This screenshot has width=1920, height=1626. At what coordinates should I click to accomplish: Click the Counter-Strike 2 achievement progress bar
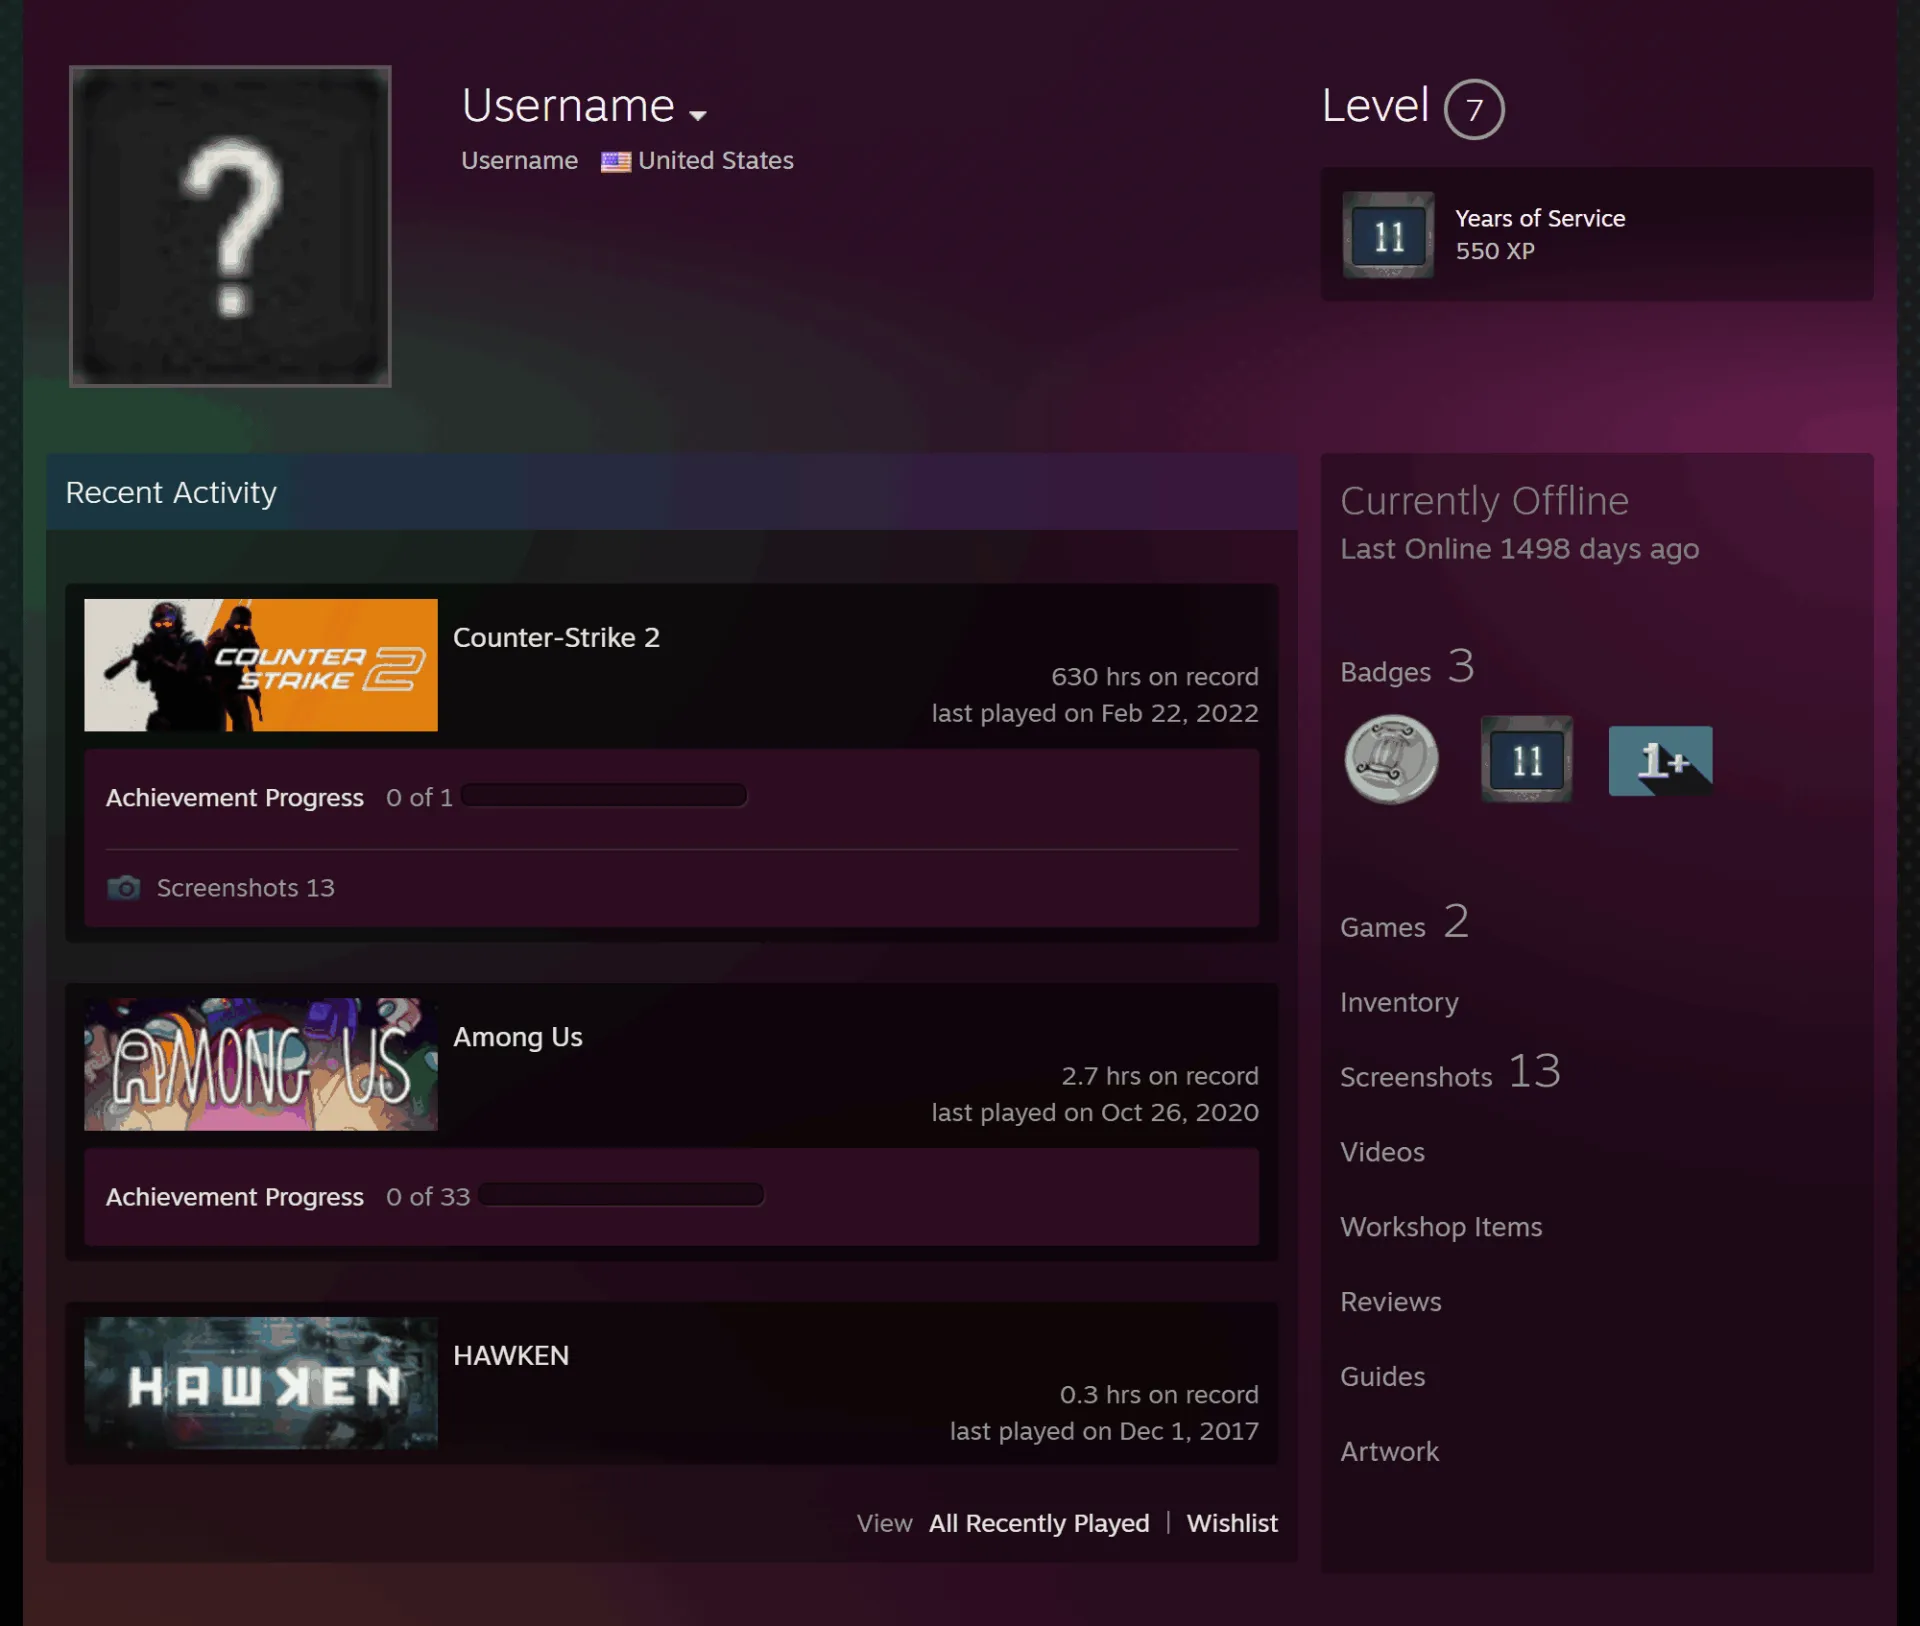point(604,796)
